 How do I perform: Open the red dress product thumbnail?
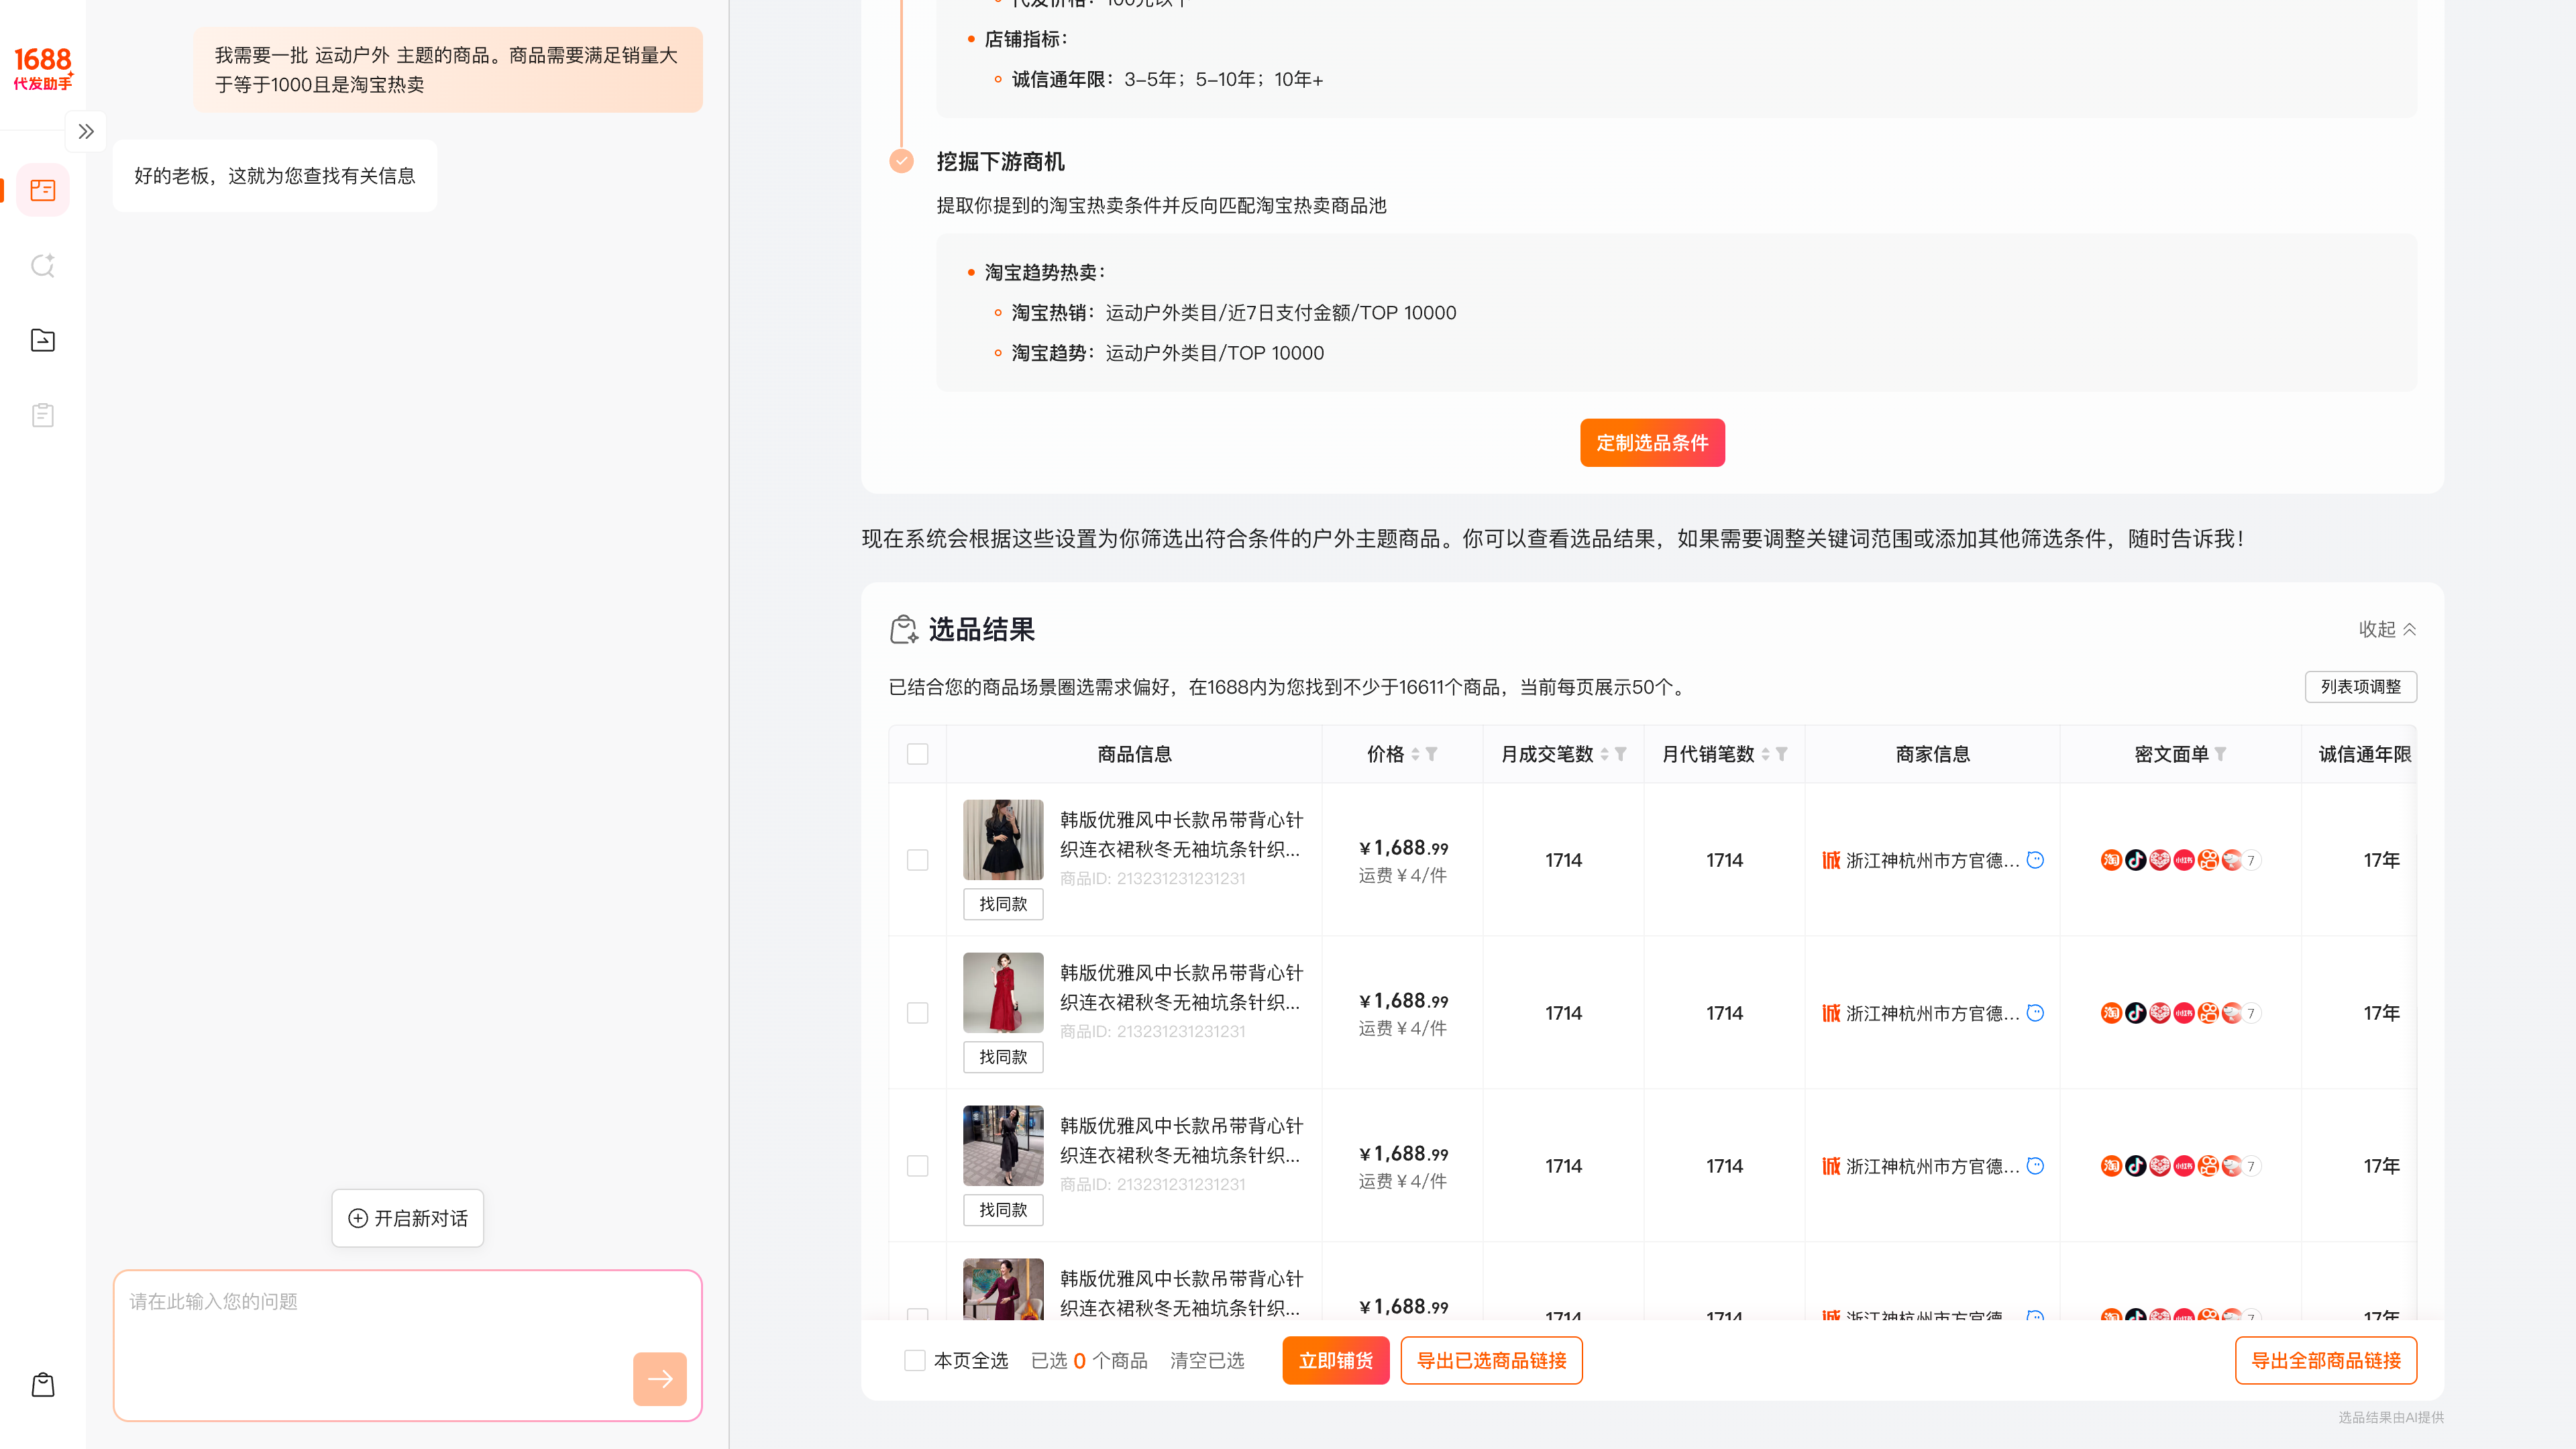(x=1003, y=992)
